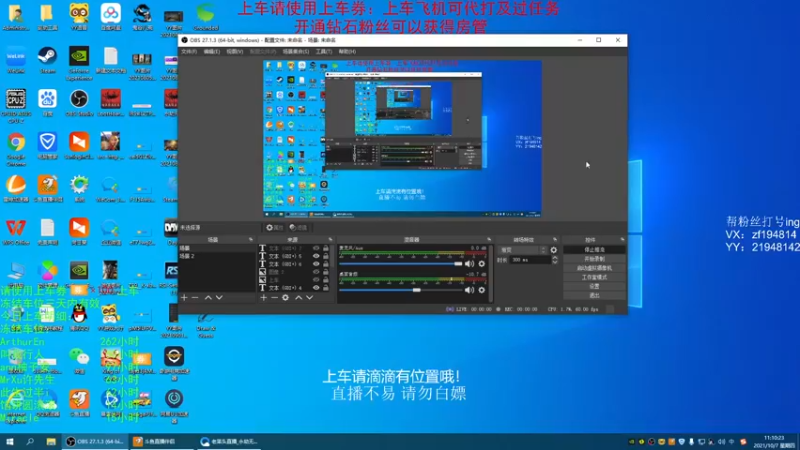The width and height of the screenshot is (800, 450).
Task: Open scene transition properties gear
Action: pos(554,250)
